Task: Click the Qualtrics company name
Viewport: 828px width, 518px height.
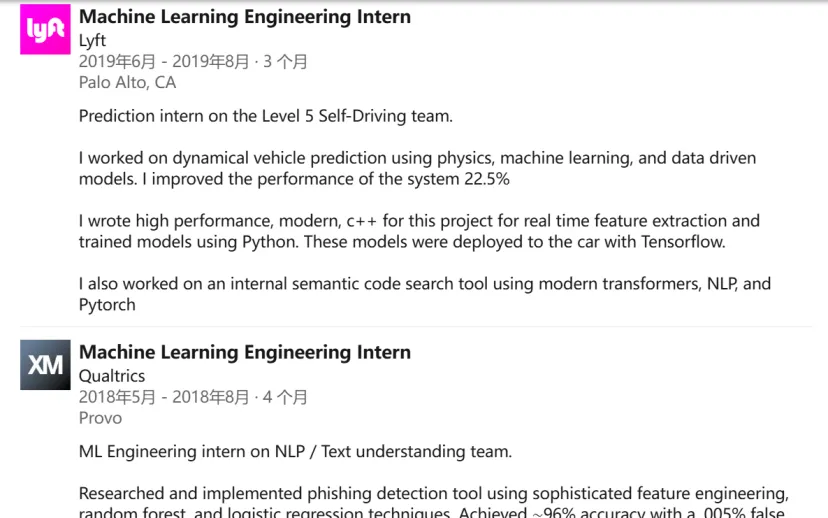Action: pos(111,376)
